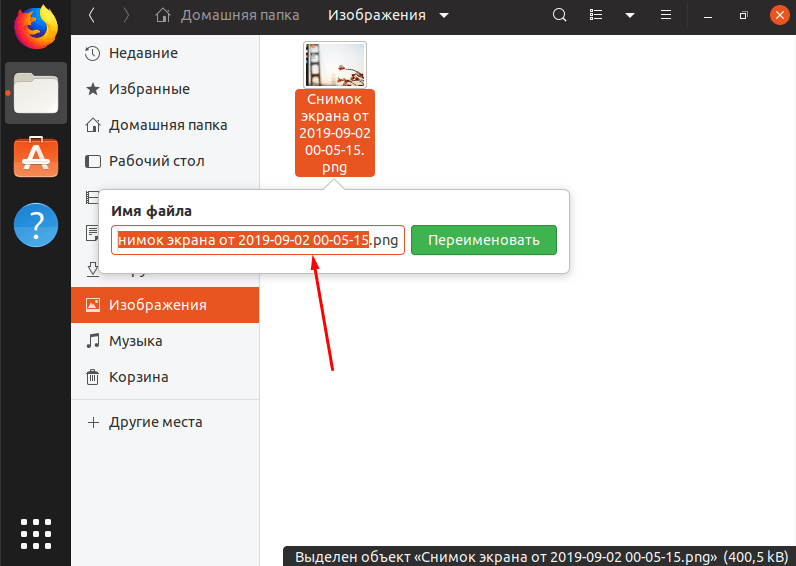
Task: Go back with the left arrow
Action: coord(92,15)
